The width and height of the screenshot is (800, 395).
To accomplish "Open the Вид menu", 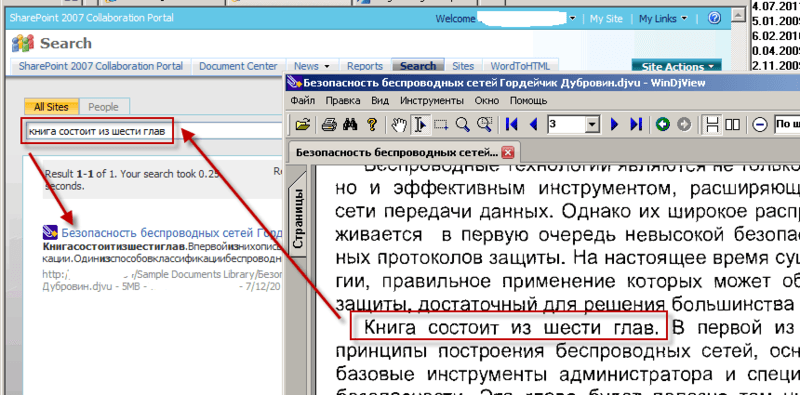I will 380,101.
